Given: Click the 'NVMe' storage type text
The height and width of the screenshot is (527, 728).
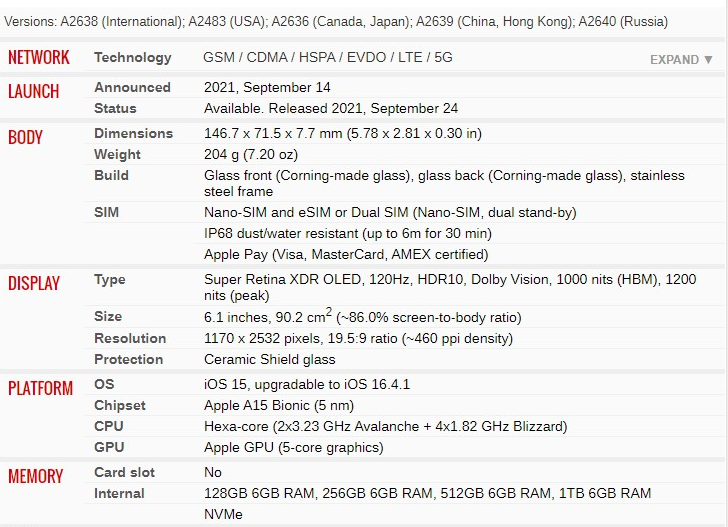Looking at the screenshot, I should tap(223, 514).
